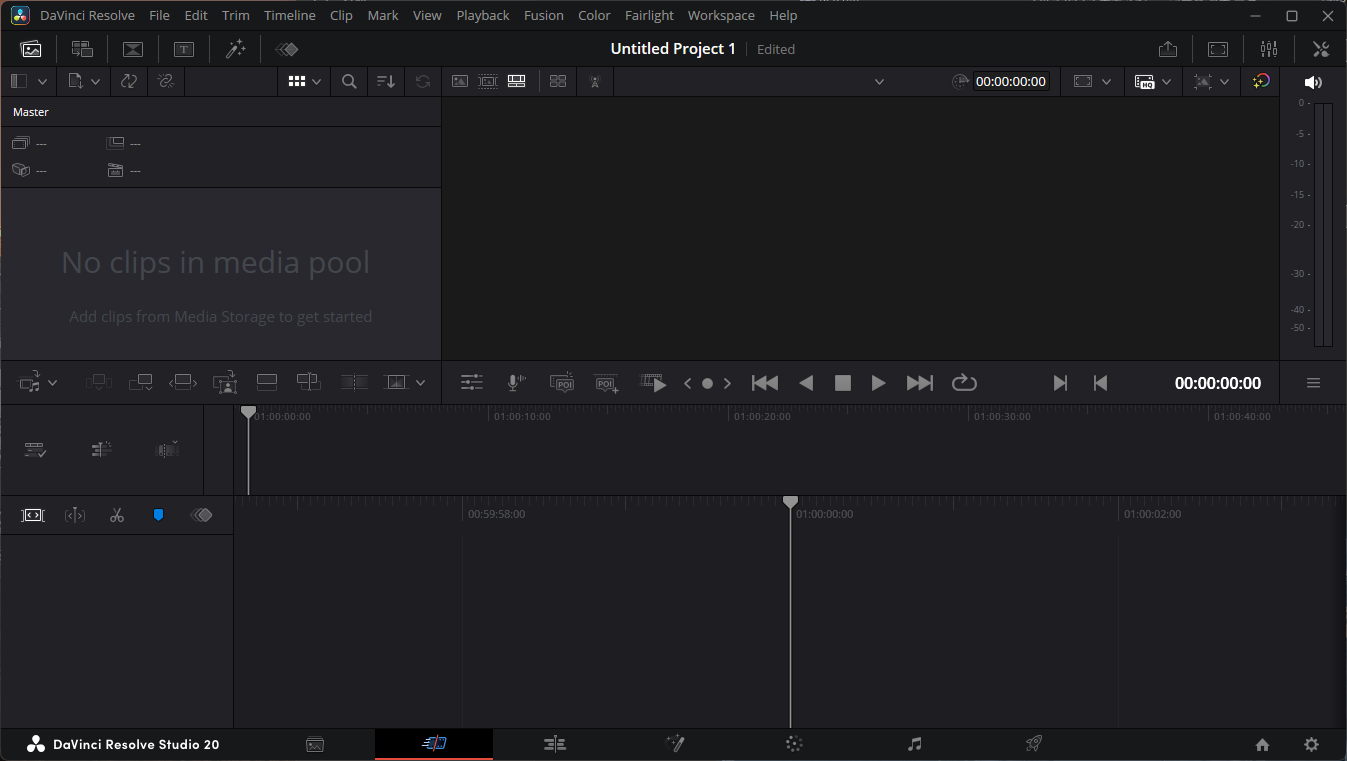Click the Append to end icon

pyautogui.click(x=141, y=382)
